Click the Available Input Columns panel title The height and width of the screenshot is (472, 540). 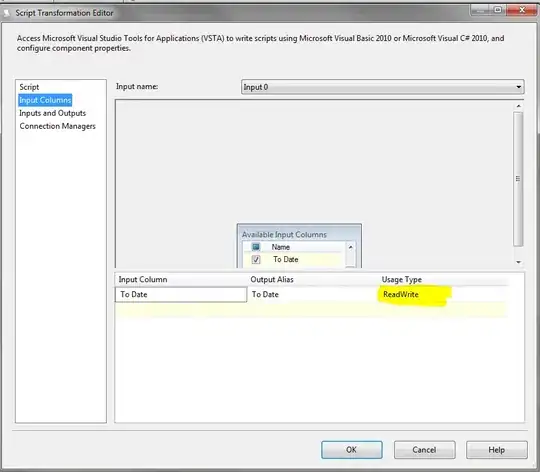[x=284, y=235]
